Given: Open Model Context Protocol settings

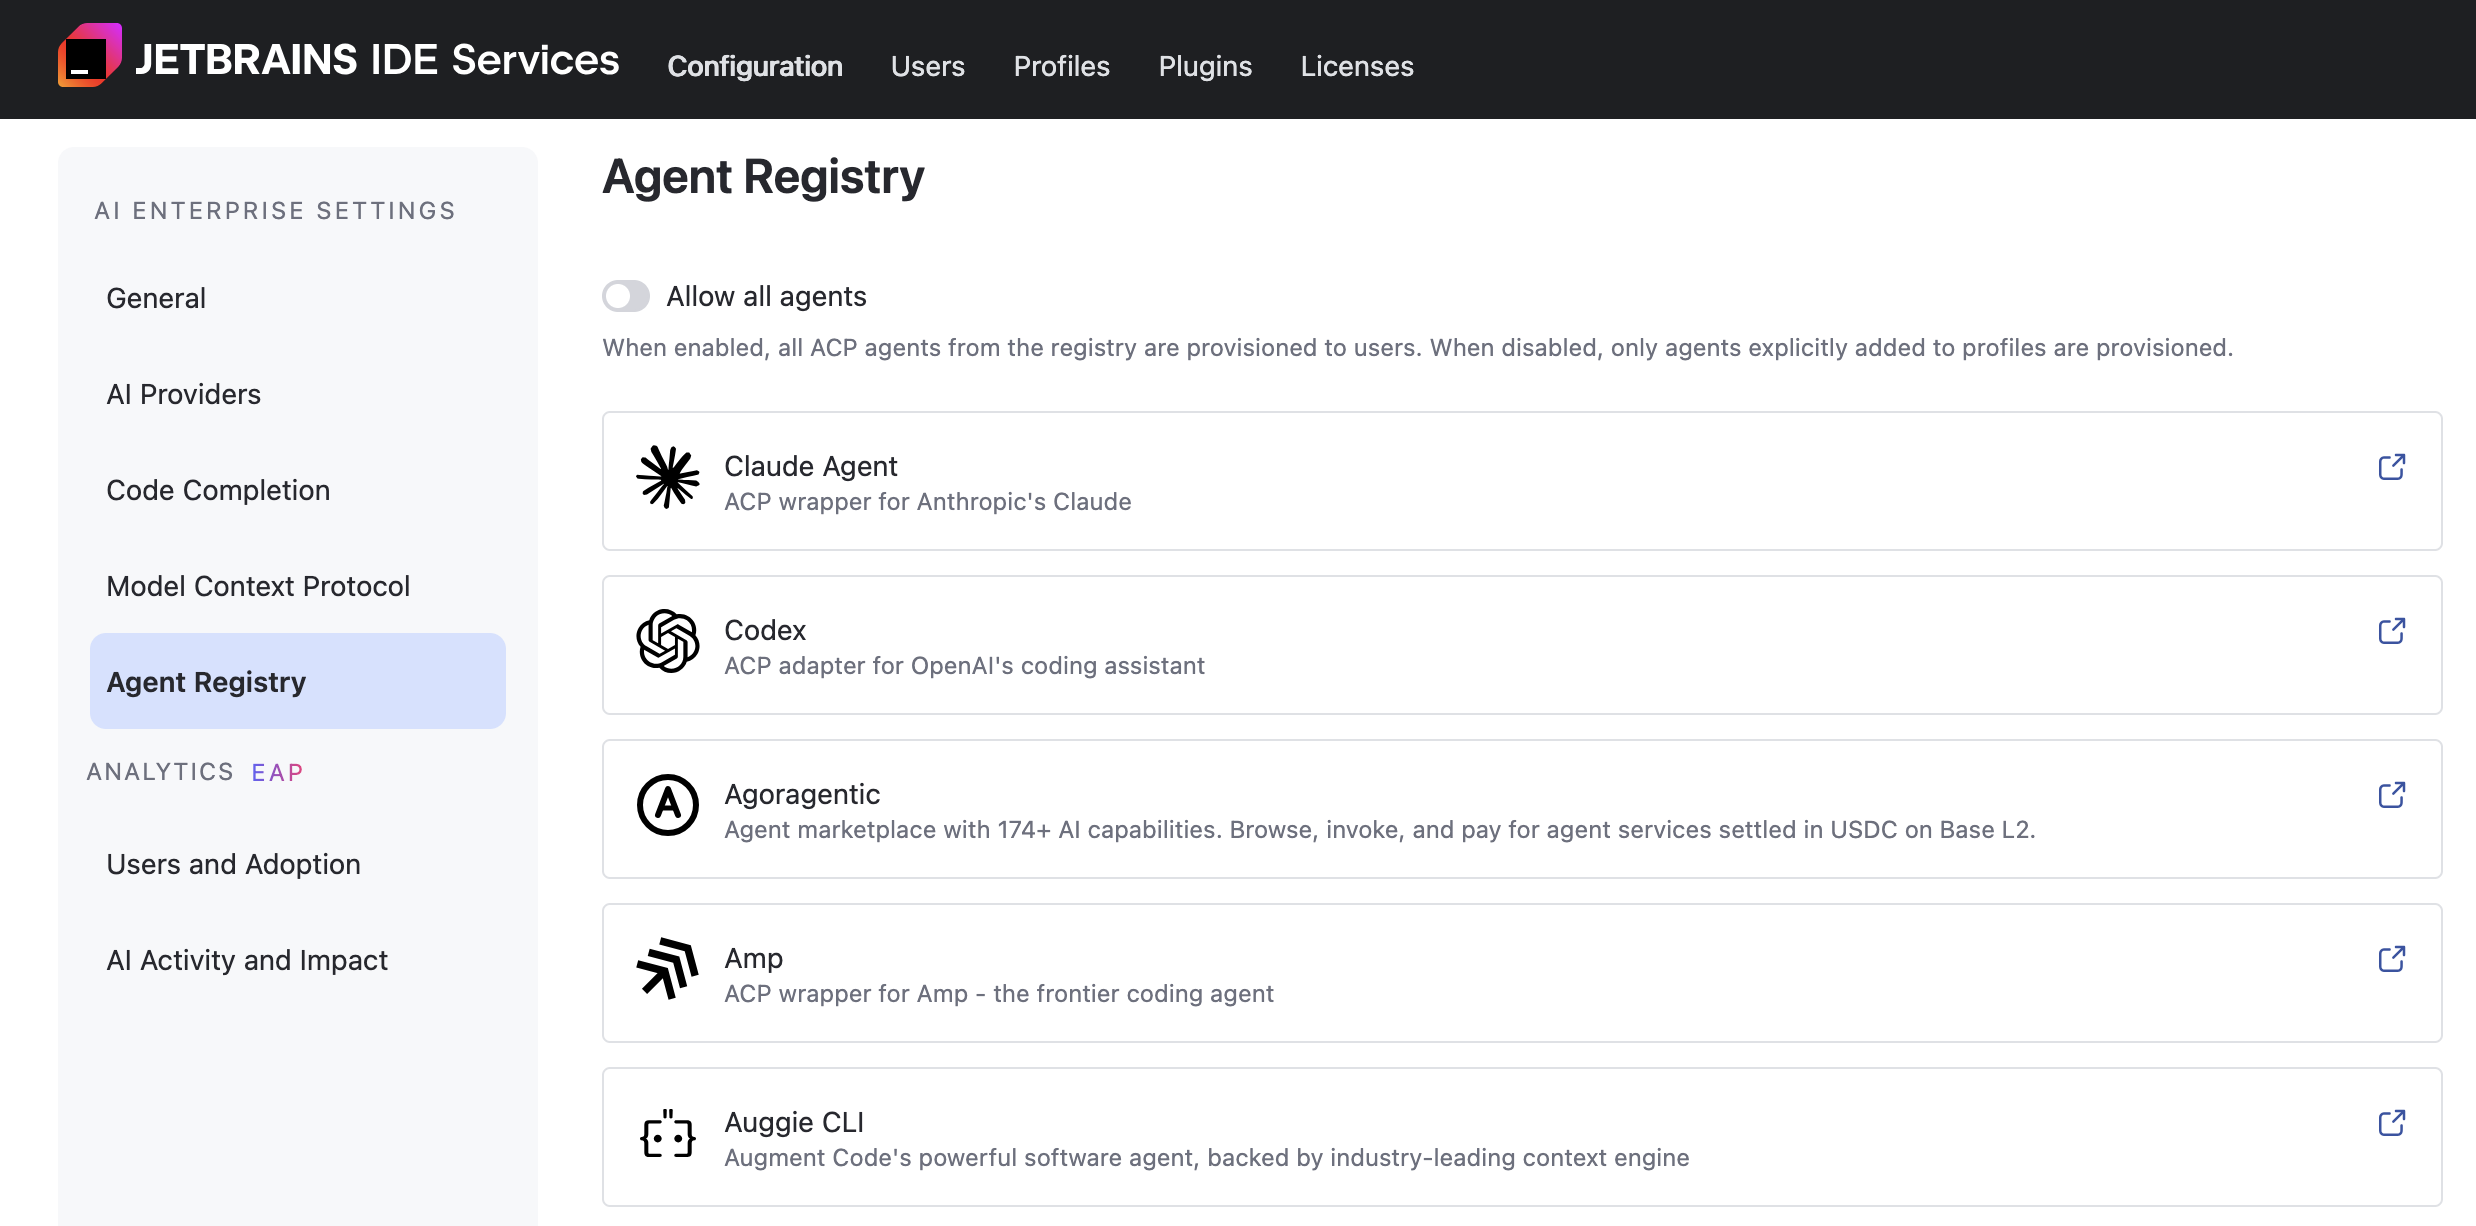Looking at the screenshot, I should click(x=298, y=586).
